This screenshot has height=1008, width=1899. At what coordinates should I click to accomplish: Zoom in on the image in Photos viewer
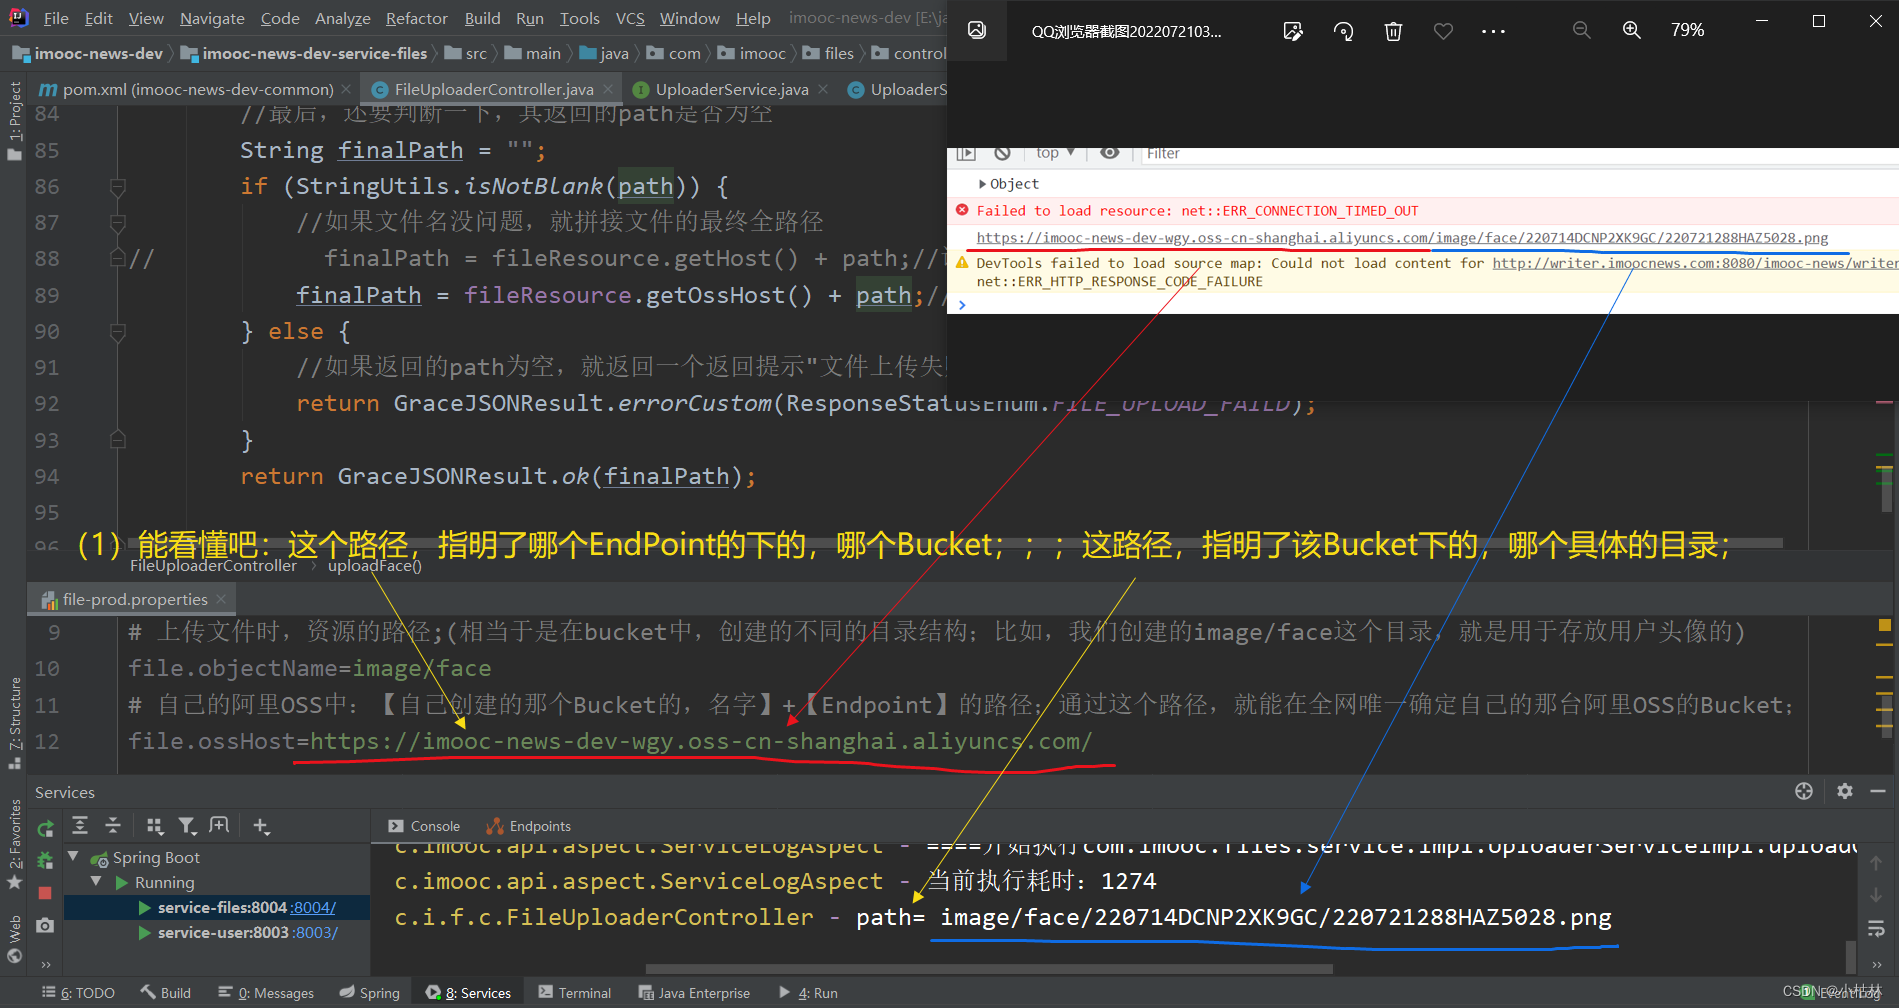[1631, 30]
